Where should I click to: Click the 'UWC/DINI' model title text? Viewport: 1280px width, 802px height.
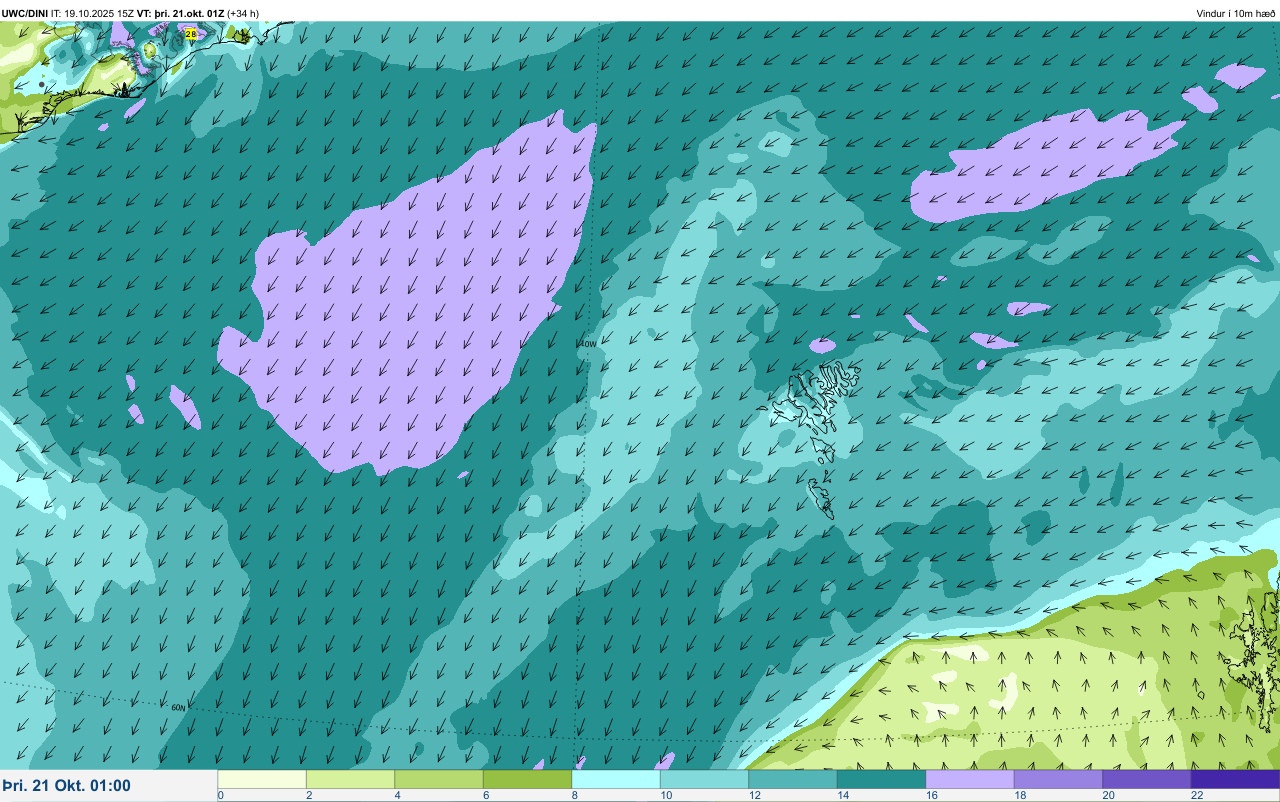click(x=25, y=13)
